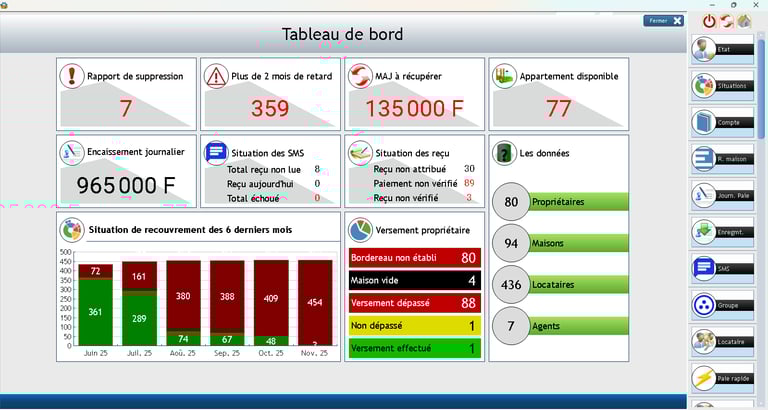Click the 94 Maisons count circle
Viewport: 768px width, 410px height.
coord(511,243)
